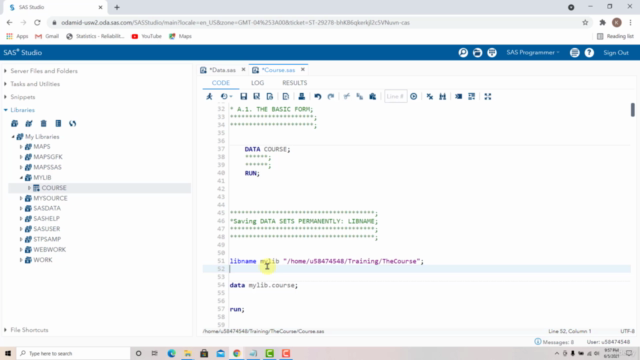Click into the Line # input field
Image resolution: width=640 pixels, height=360 pixels.
click(395, 96)
